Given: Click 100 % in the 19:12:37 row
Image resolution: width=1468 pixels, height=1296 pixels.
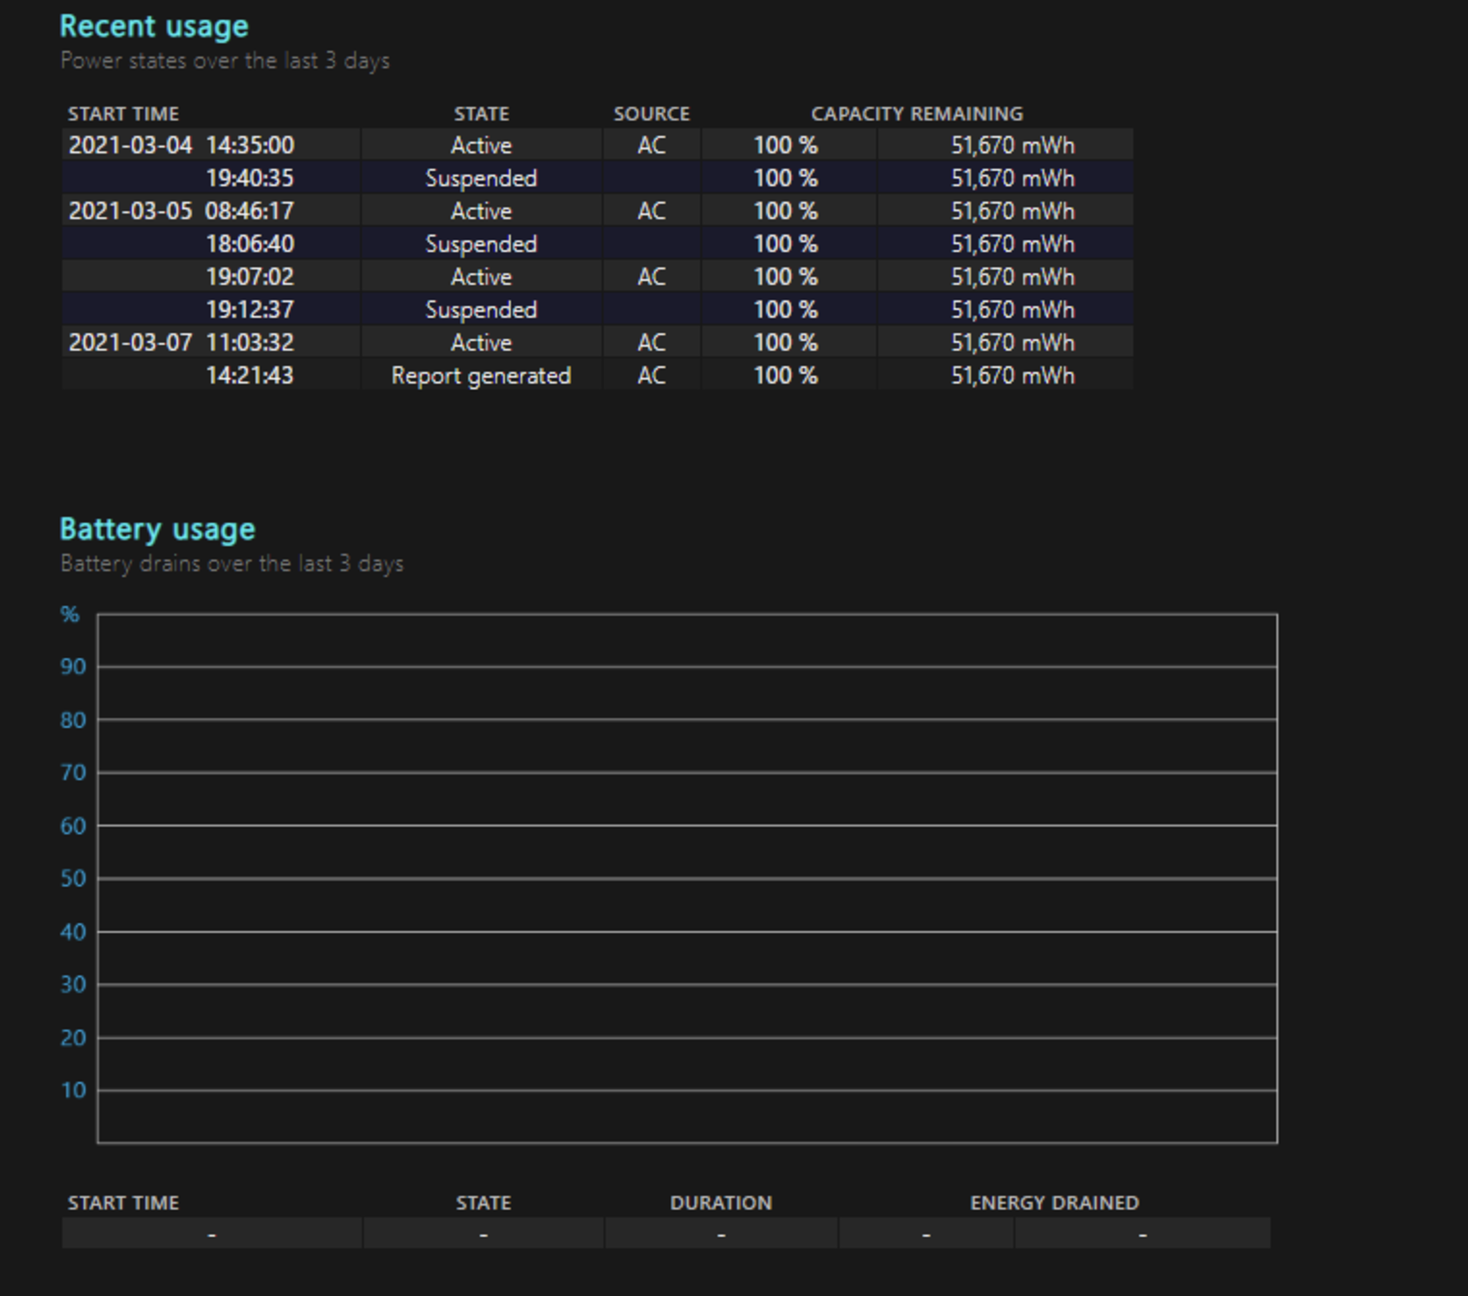Looking at the screenshot, I should [785, 310].
